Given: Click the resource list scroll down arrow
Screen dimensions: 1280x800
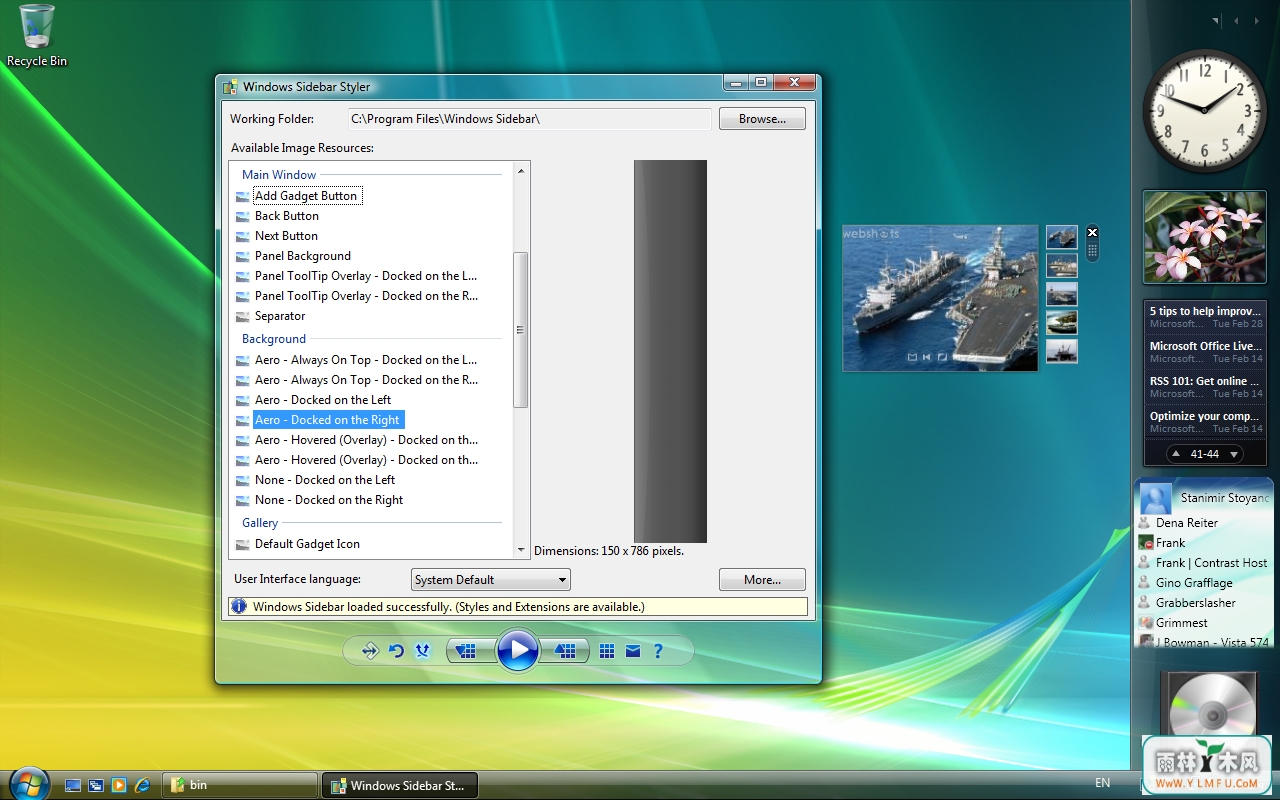Looking at the screenshot, I should [x=521, y=550].
